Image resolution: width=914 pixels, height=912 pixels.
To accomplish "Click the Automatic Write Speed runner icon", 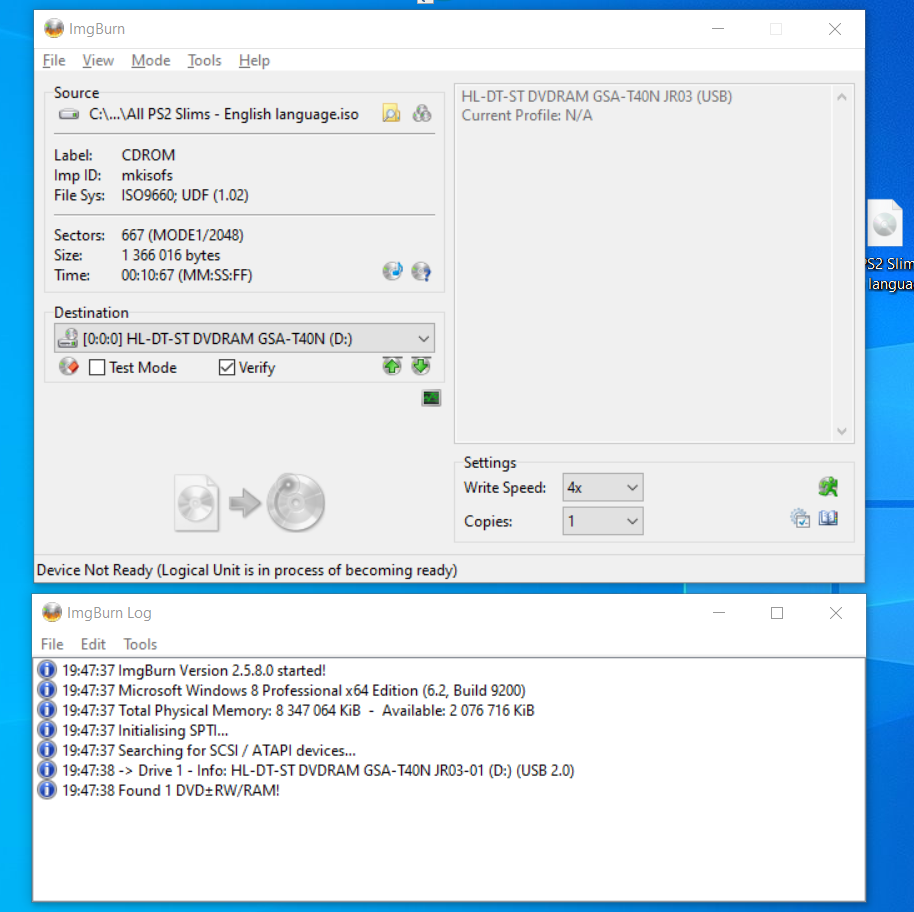I will point(828,487).
